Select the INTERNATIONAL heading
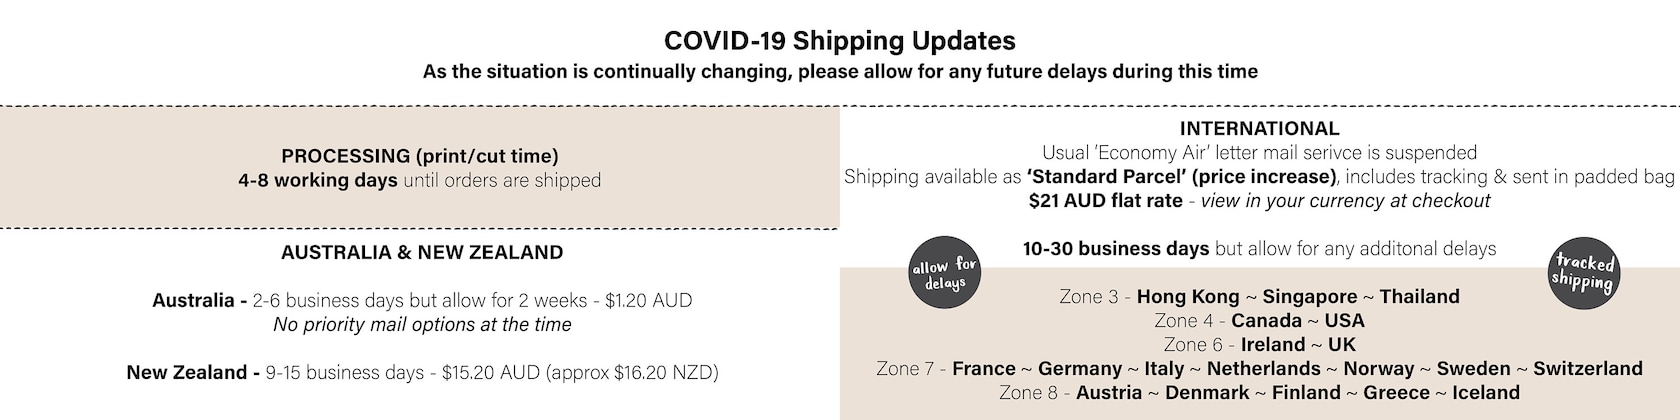 click(1259, 128)
